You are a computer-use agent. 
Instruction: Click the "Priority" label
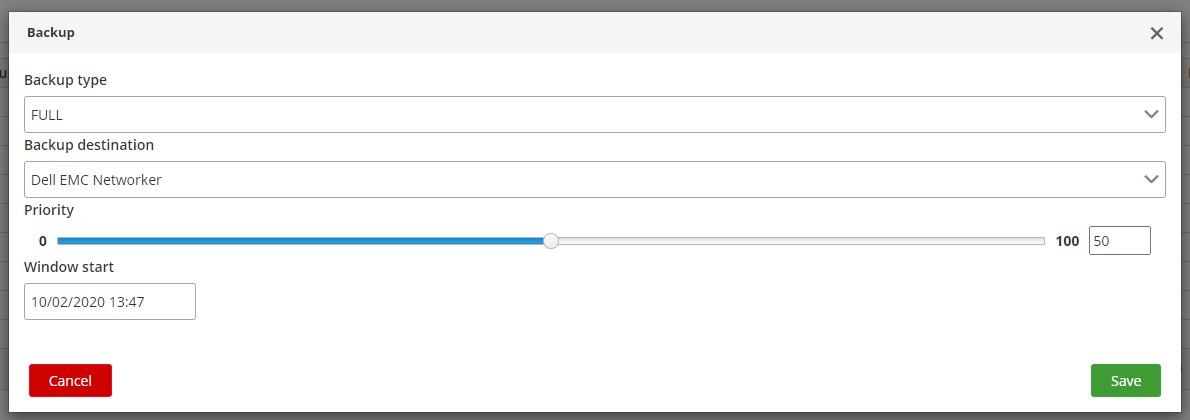49,210
